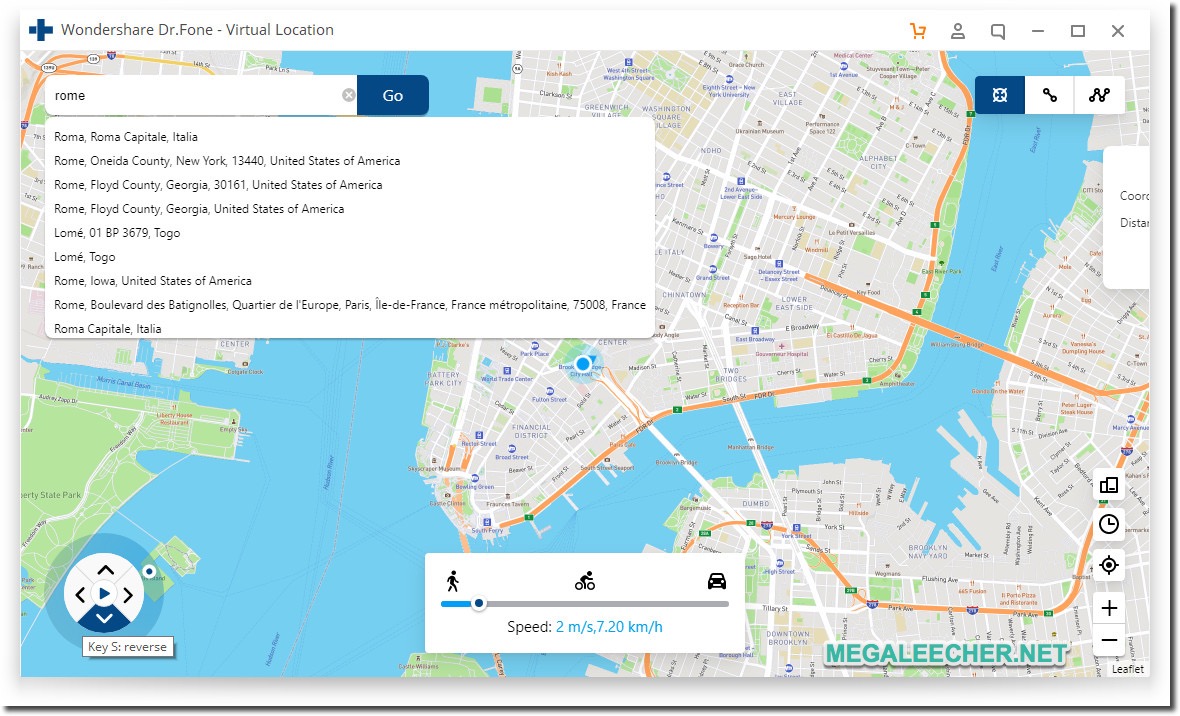Open the Leaflet attribution link
Screen dimensions: 1180x716
click(x=1127, y=669)
